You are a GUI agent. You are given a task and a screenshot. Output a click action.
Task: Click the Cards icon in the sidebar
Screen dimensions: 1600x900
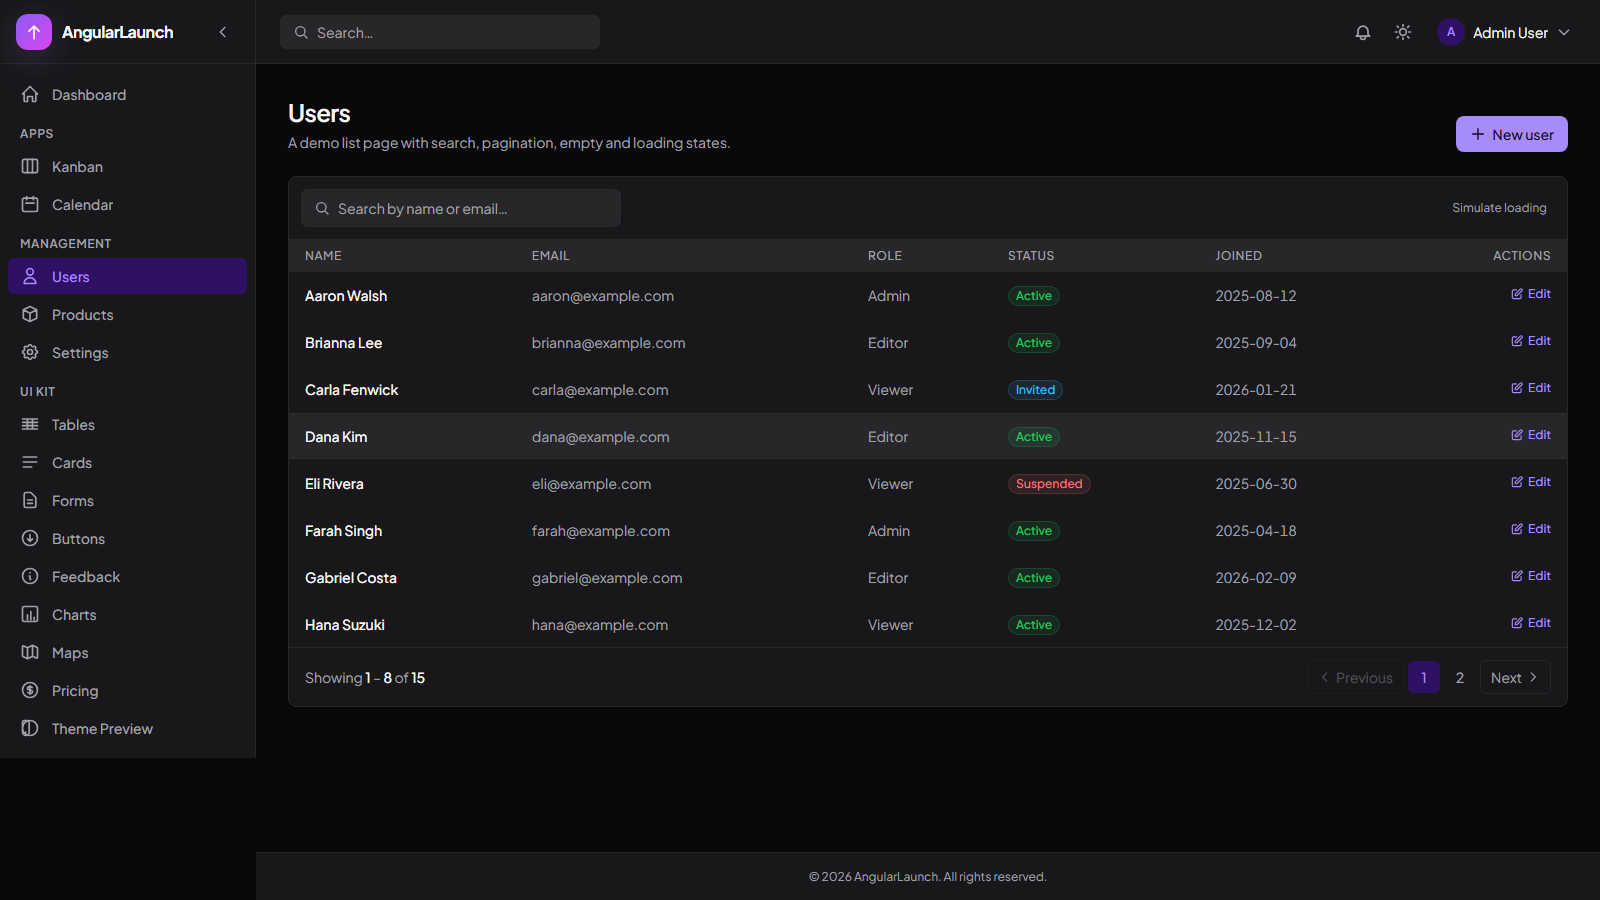(x=30, y=463)
